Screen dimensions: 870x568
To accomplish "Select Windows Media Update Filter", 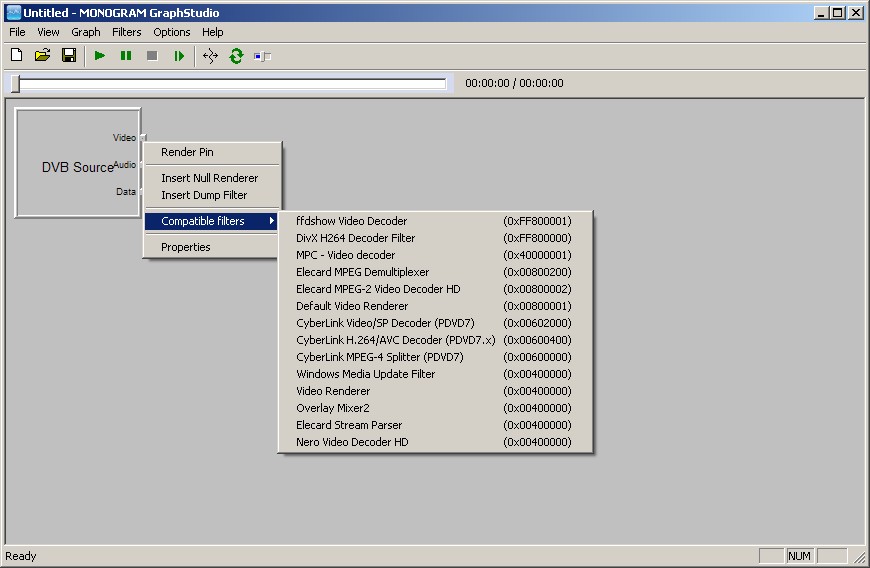I will click(436, 374).
